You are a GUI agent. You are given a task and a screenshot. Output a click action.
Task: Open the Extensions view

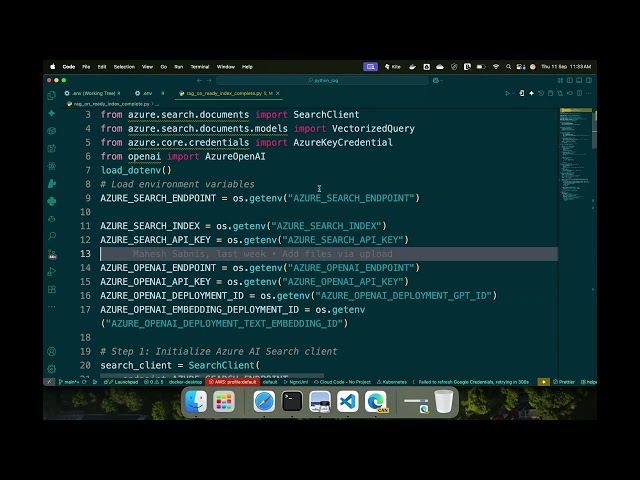(x=52, y=289)
